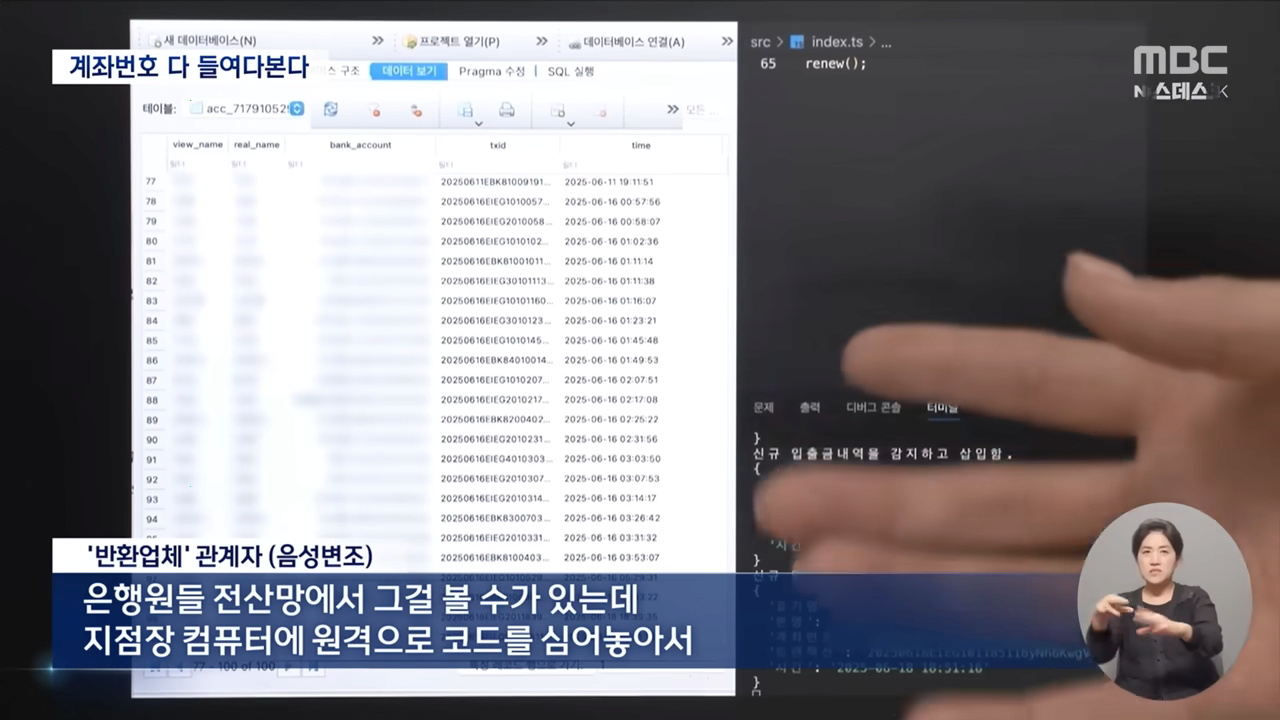
Task: Expand the save table dropdown arrow
Action: tap(478, 124)
